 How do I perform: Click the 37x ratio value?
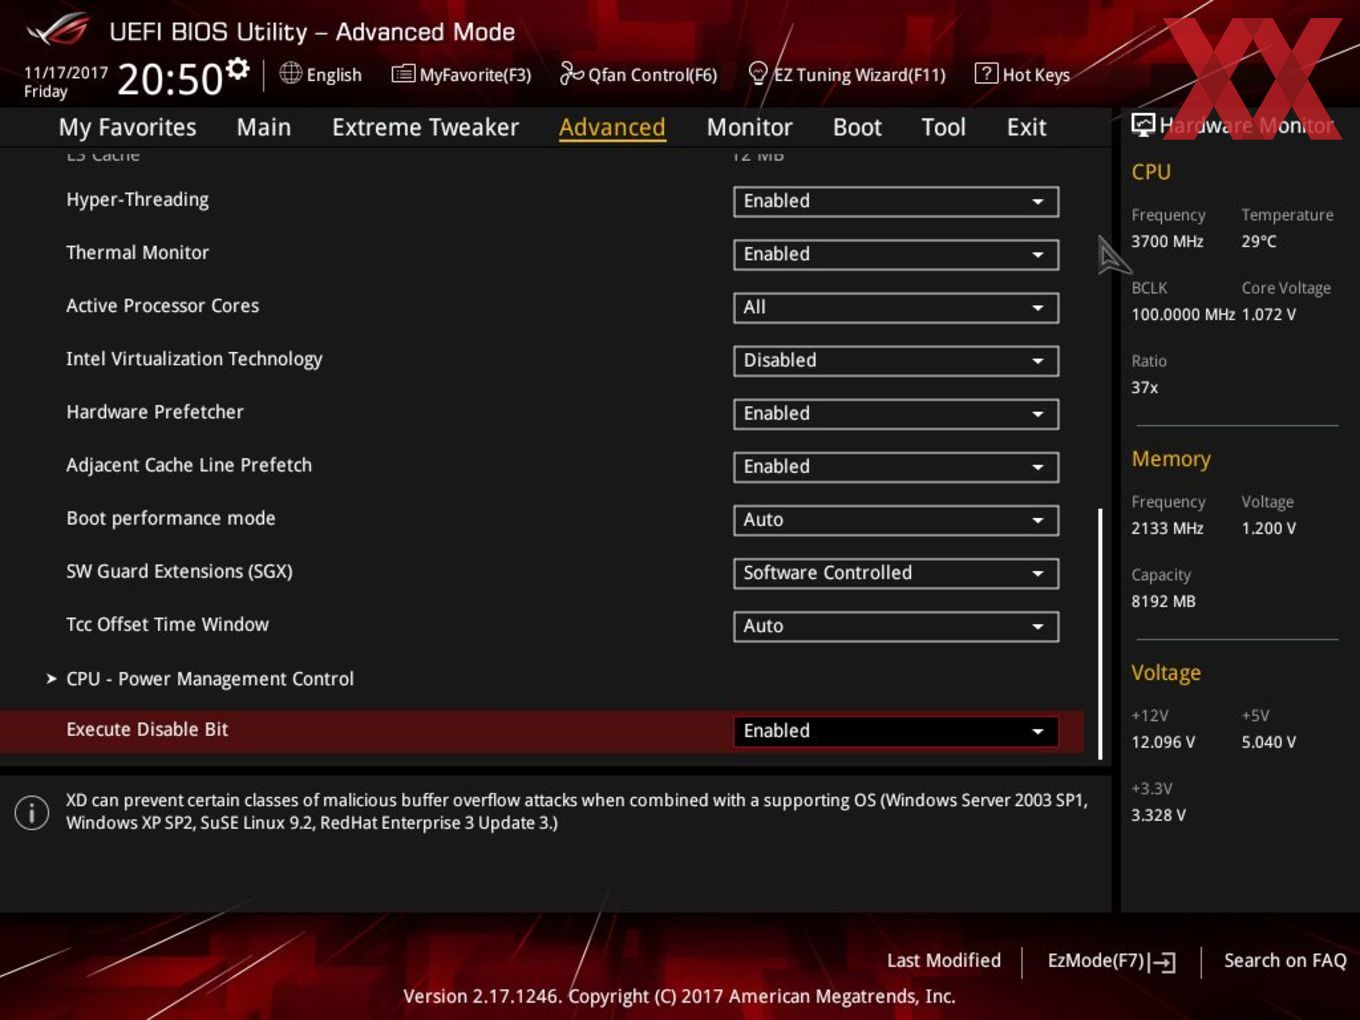point(1145,387)
